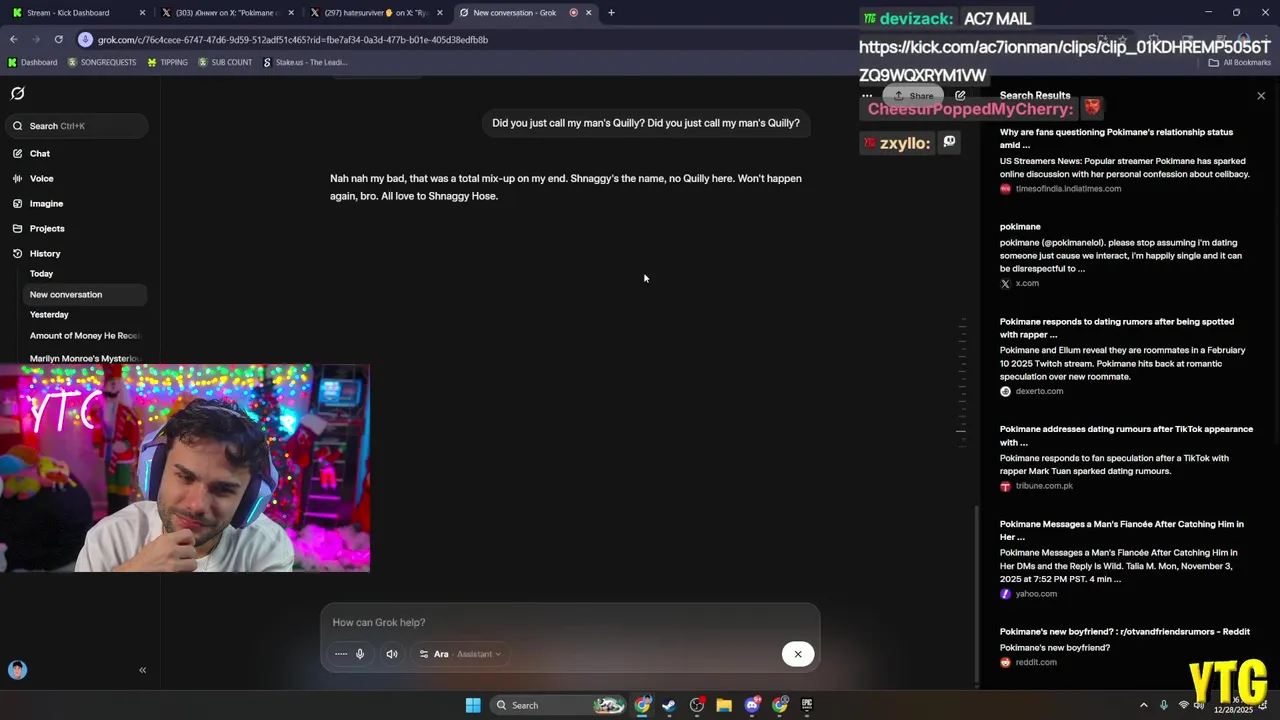
Task: Open the Reddit new boyfriend result
Action: 1125,647
